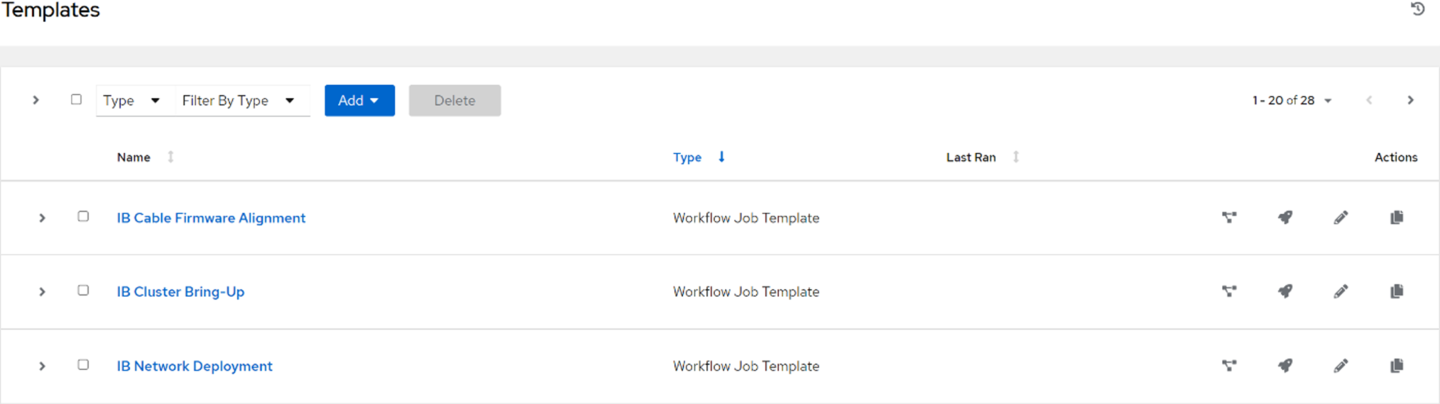This screenshot has width=1440, height=404.
Task: Open the Filter By Type dropdown
Action: tap(238, 101)
